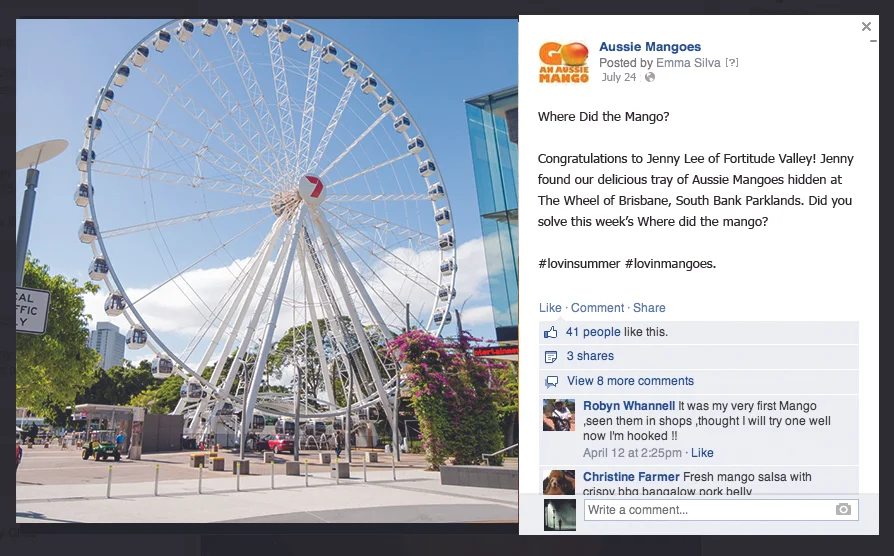Click the Go An Aussie Mango logo
894x556 pixels.
[563, 62]
